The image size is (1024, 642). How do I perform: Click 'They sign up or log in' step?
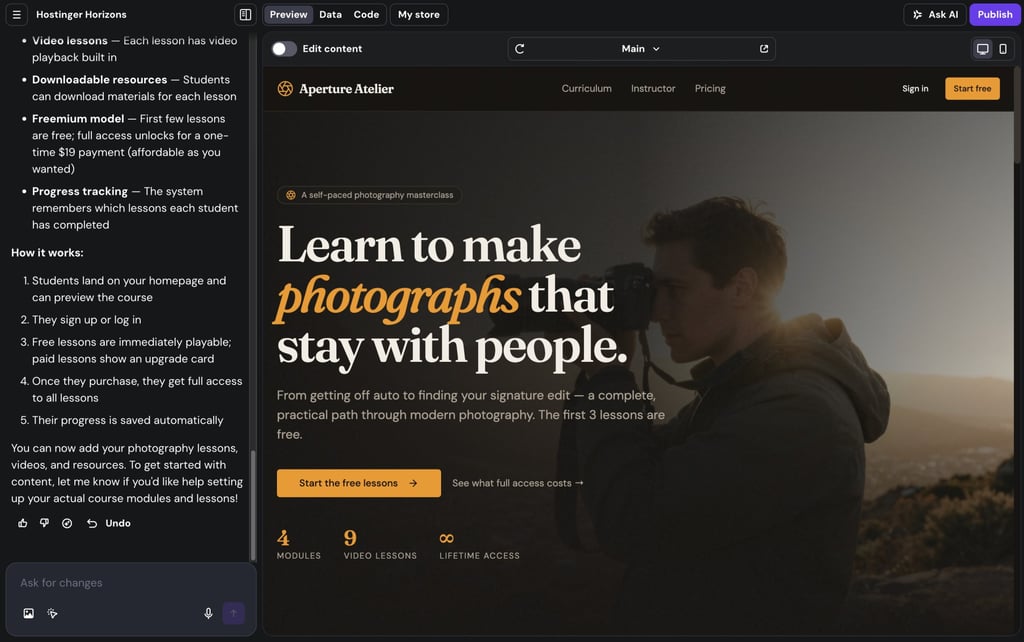(x=86, y=320)
